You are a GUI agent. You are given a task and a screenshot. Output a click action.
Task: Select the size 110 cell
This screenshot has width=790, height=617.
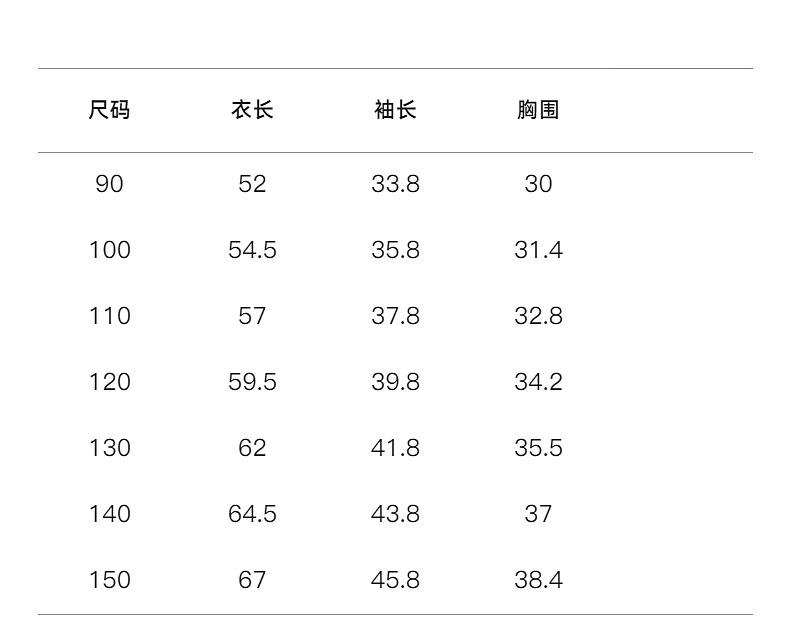[x=109, y=316]
